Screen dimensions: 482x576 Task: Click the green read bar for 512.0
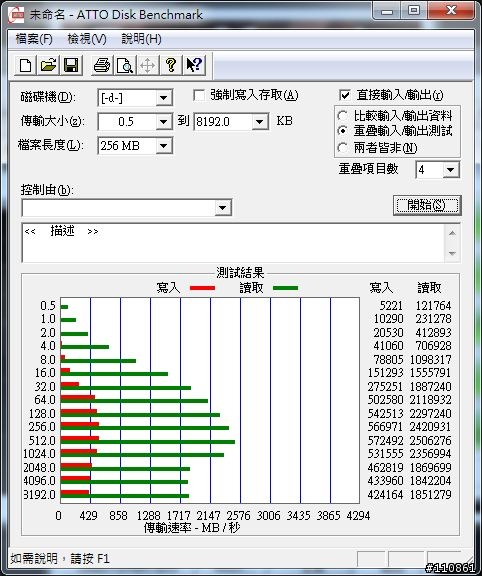coord(148,442)
